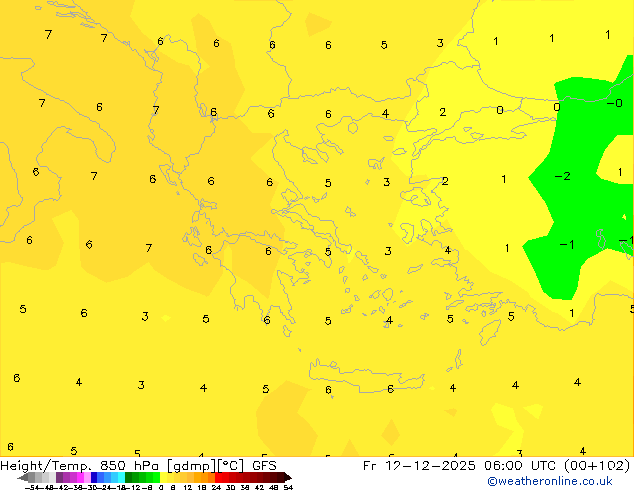Click the island of Crete outline

click(x=366, y=376)
